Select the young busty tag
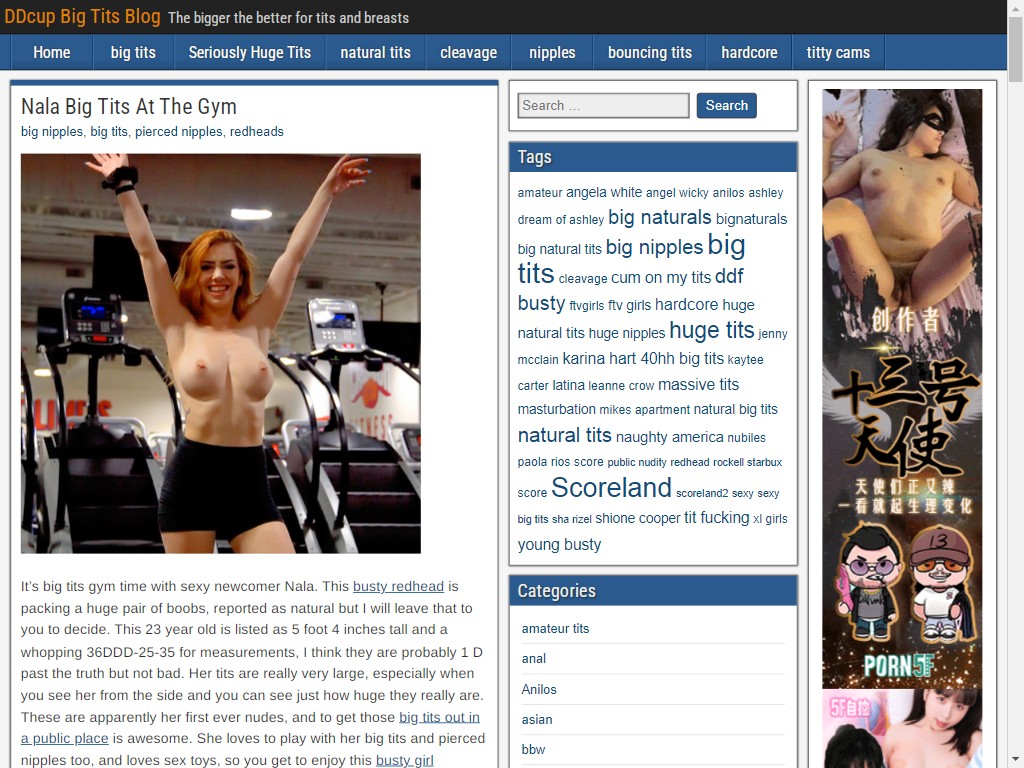This screenshot has height=768, width=1024. point(559,545)
